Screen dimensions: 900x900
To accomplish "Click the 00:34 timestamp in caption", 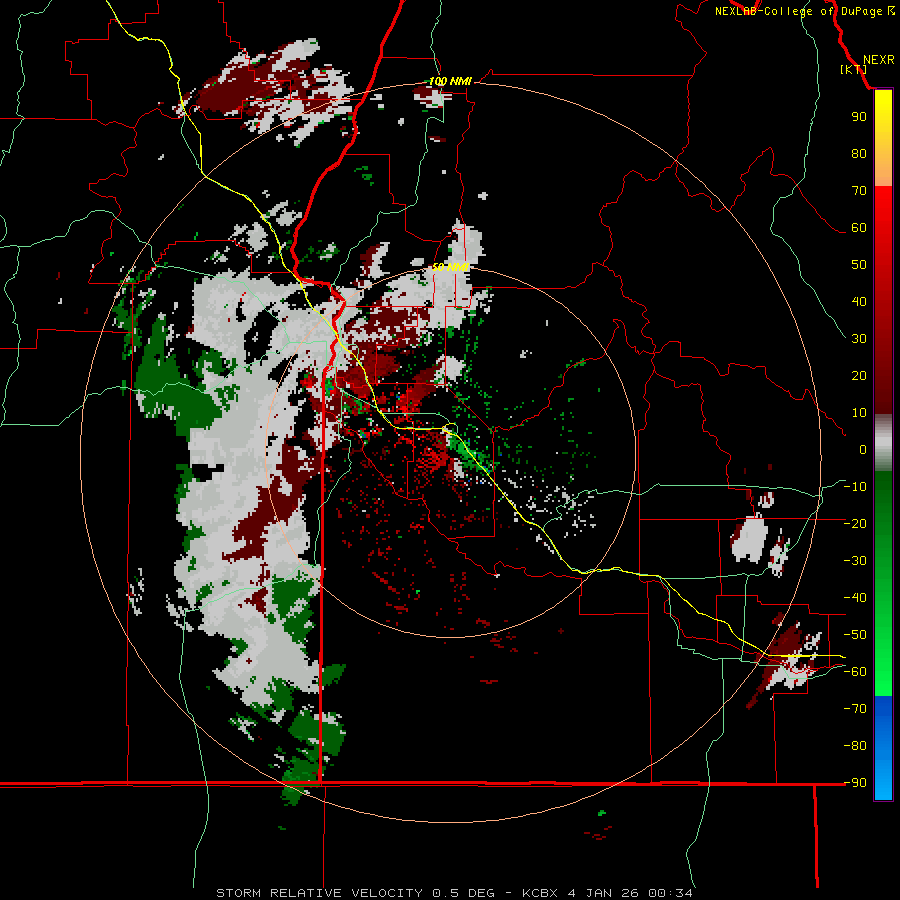I will 670,893.
